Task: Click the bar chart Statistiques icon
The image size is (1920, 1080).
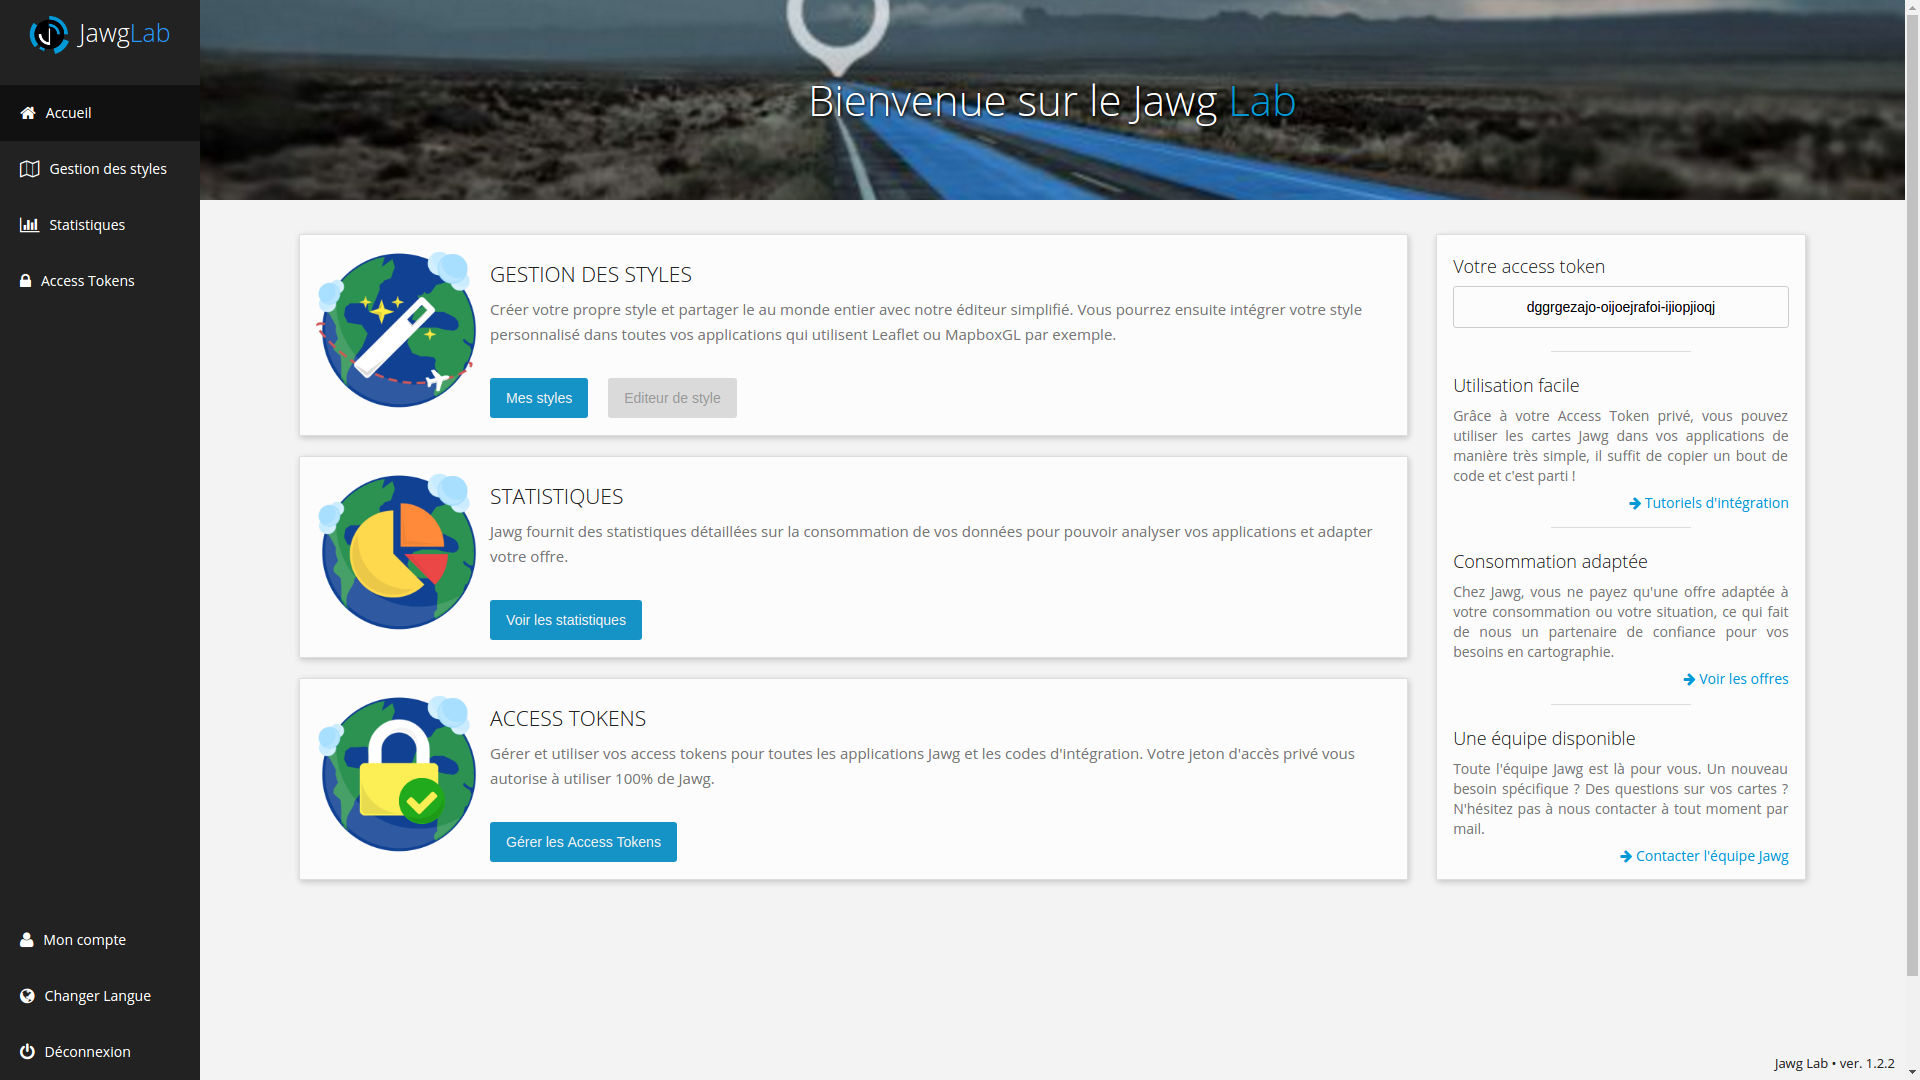Action: [29, 225]
